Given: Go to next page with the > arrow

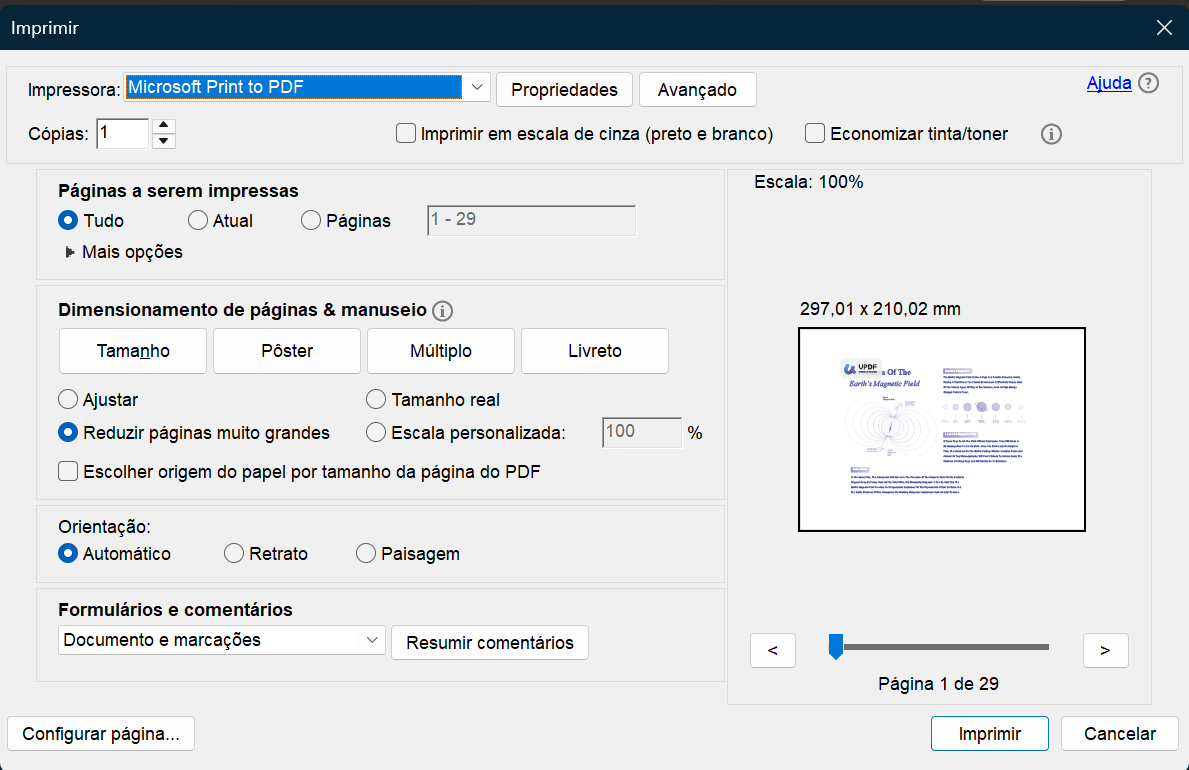Looking at the screenshot, I should 1105,650.
